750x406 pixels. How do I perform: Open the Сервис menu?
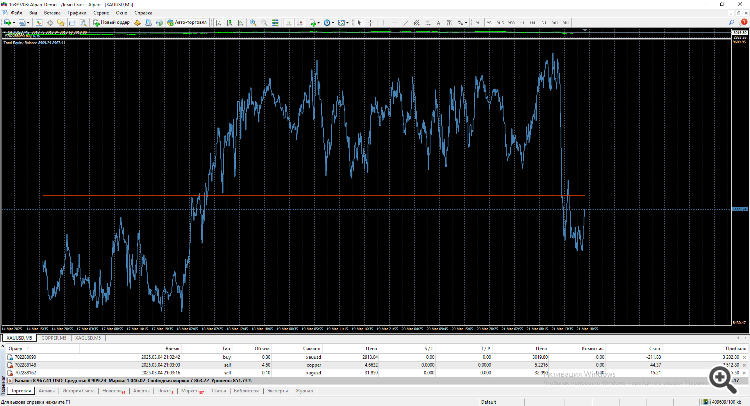pyautogui.click(x=101, y=13)
